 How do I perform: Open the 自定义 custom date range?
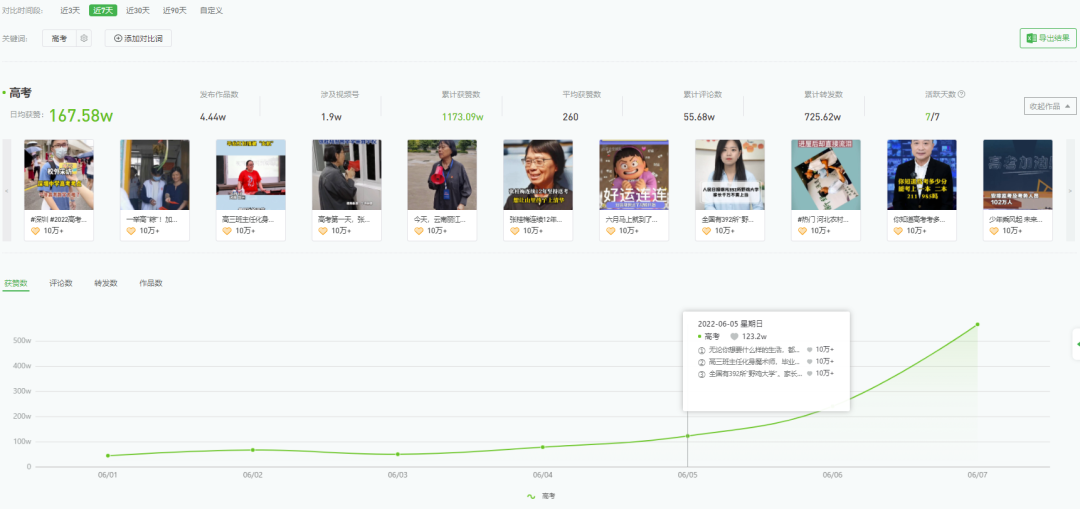[211, 10]
